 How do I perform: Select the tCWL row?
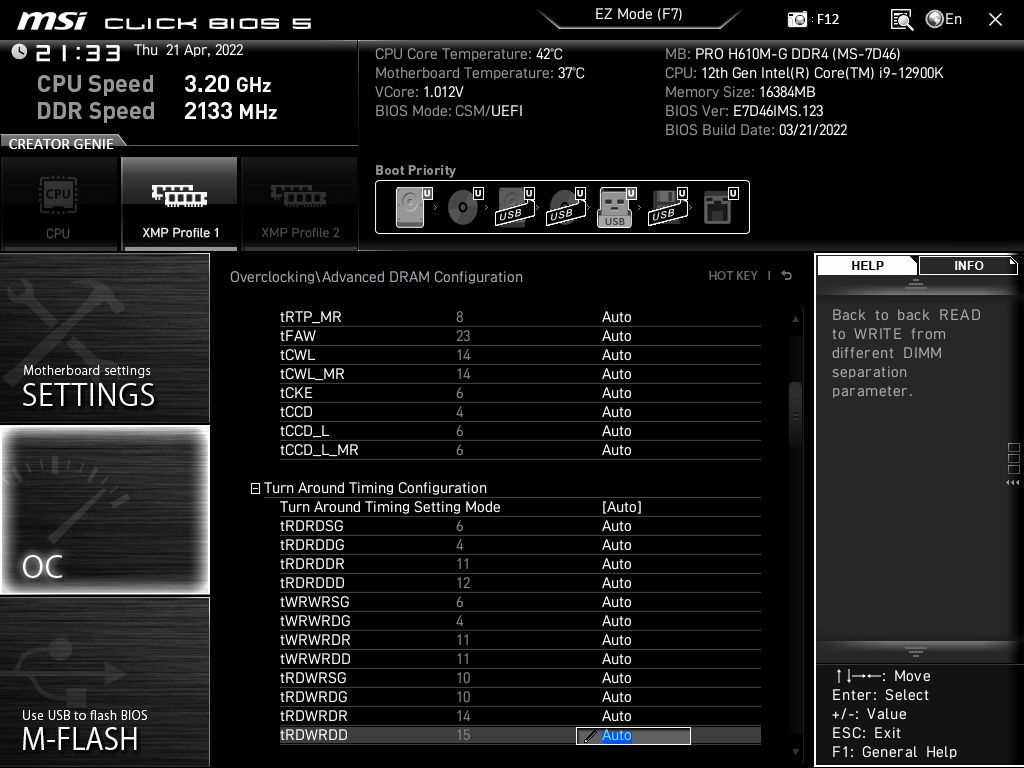(520, 355)
